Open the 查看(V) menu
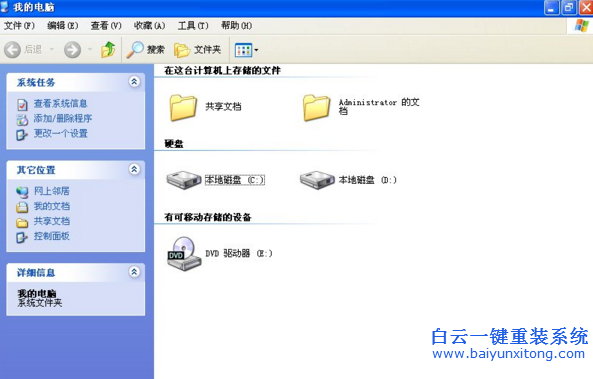The width and height of the screenshot is (593, 379). click(x=106, y=26)
